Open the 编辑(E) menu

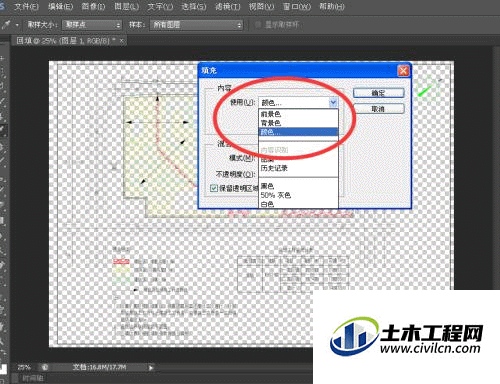click(60, 6)
